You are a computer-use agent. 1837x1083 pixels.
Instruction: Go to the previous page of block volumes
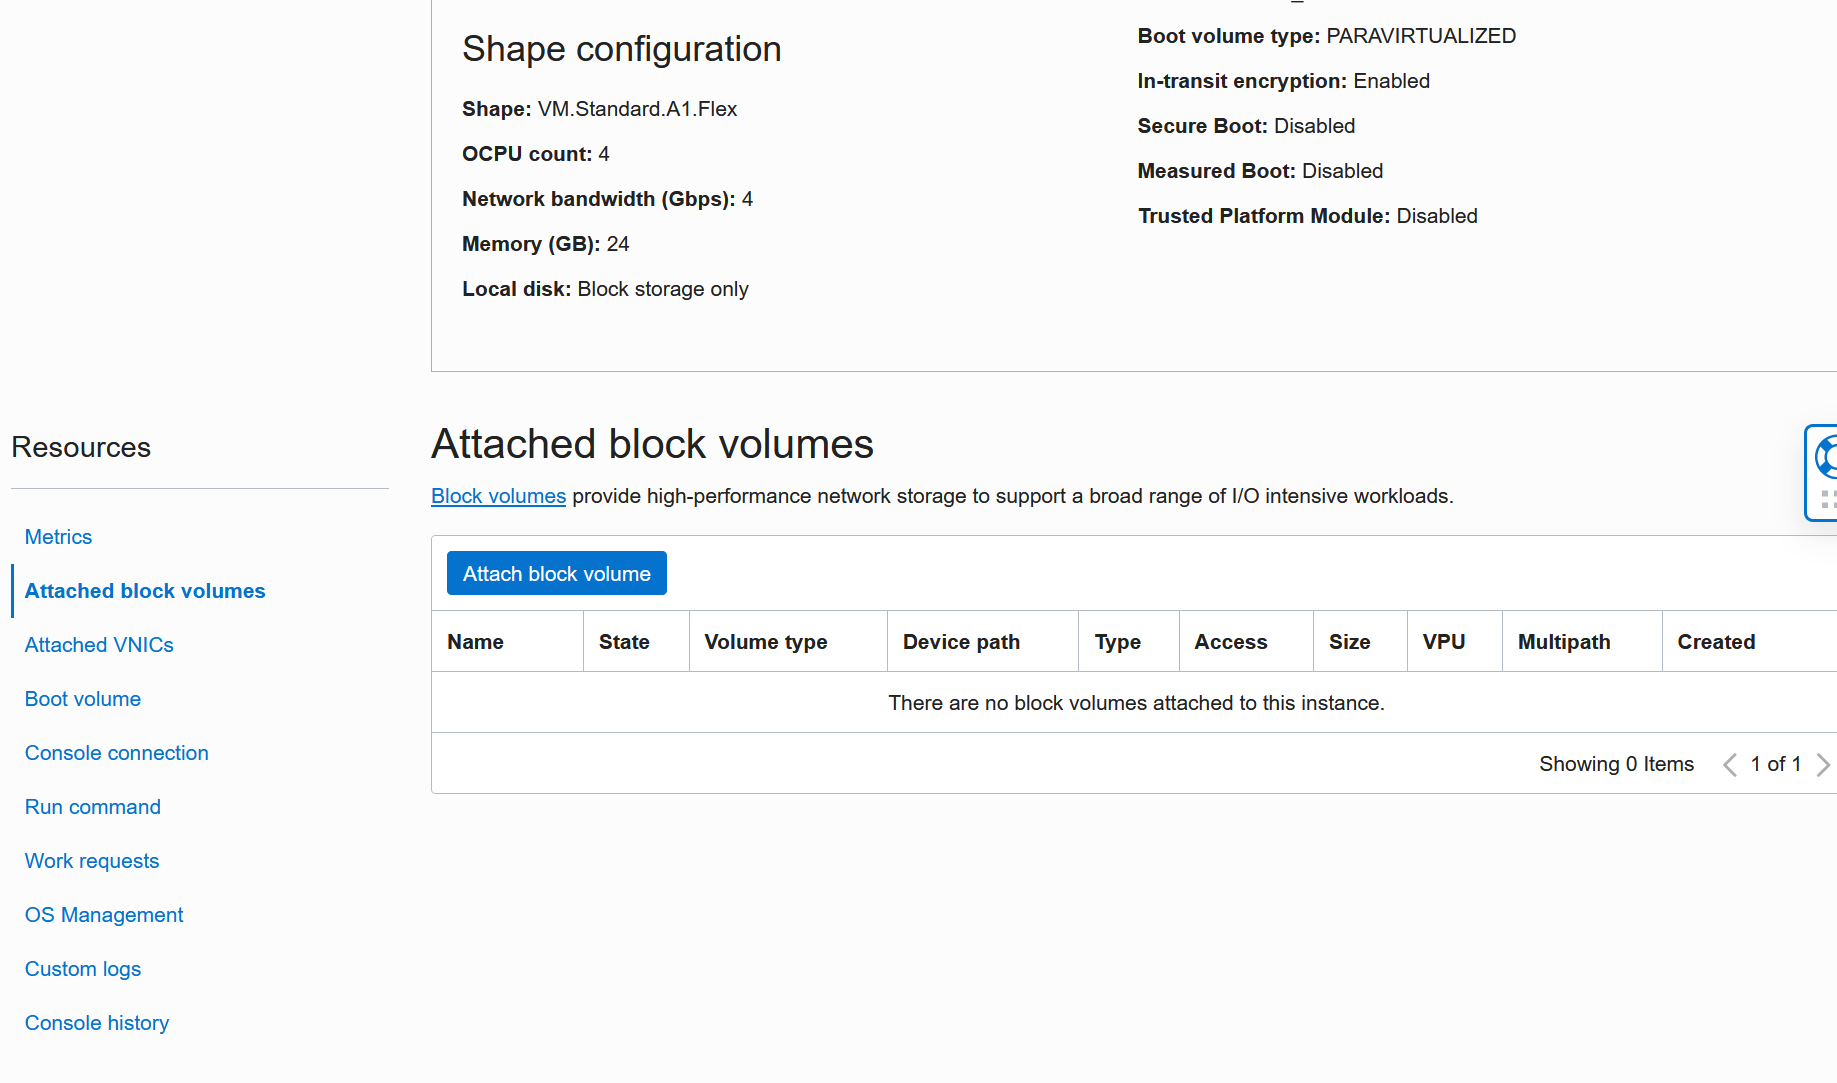(1729, 764)
